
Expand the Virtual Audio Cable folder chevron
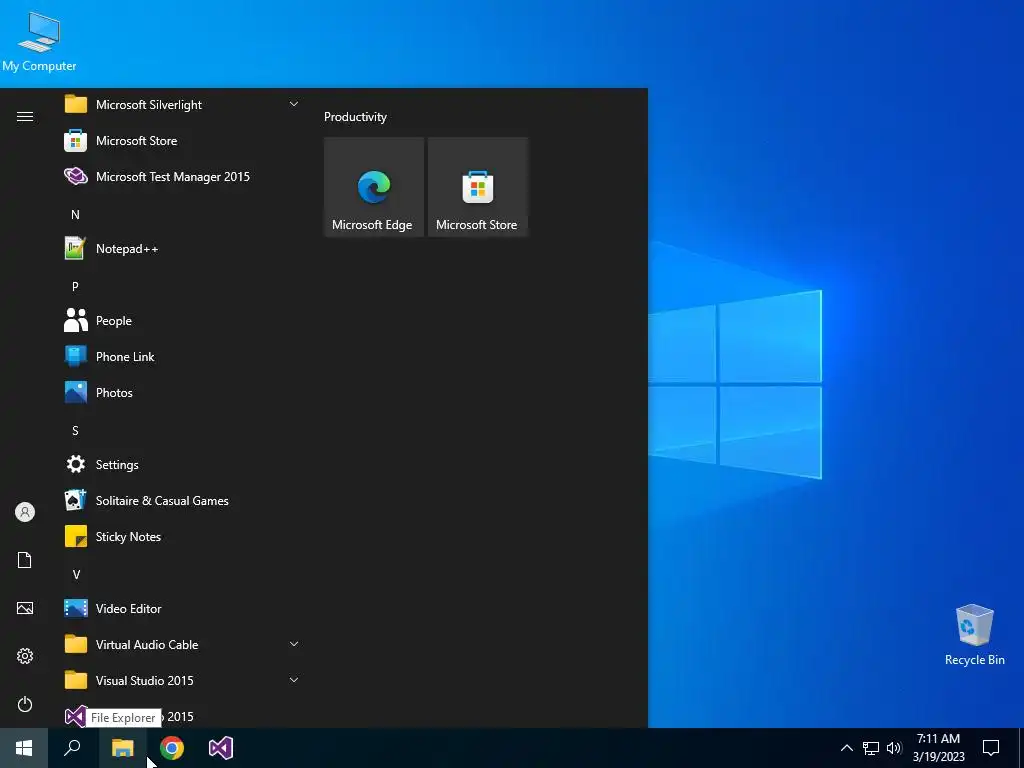click(x=294, y=644)
